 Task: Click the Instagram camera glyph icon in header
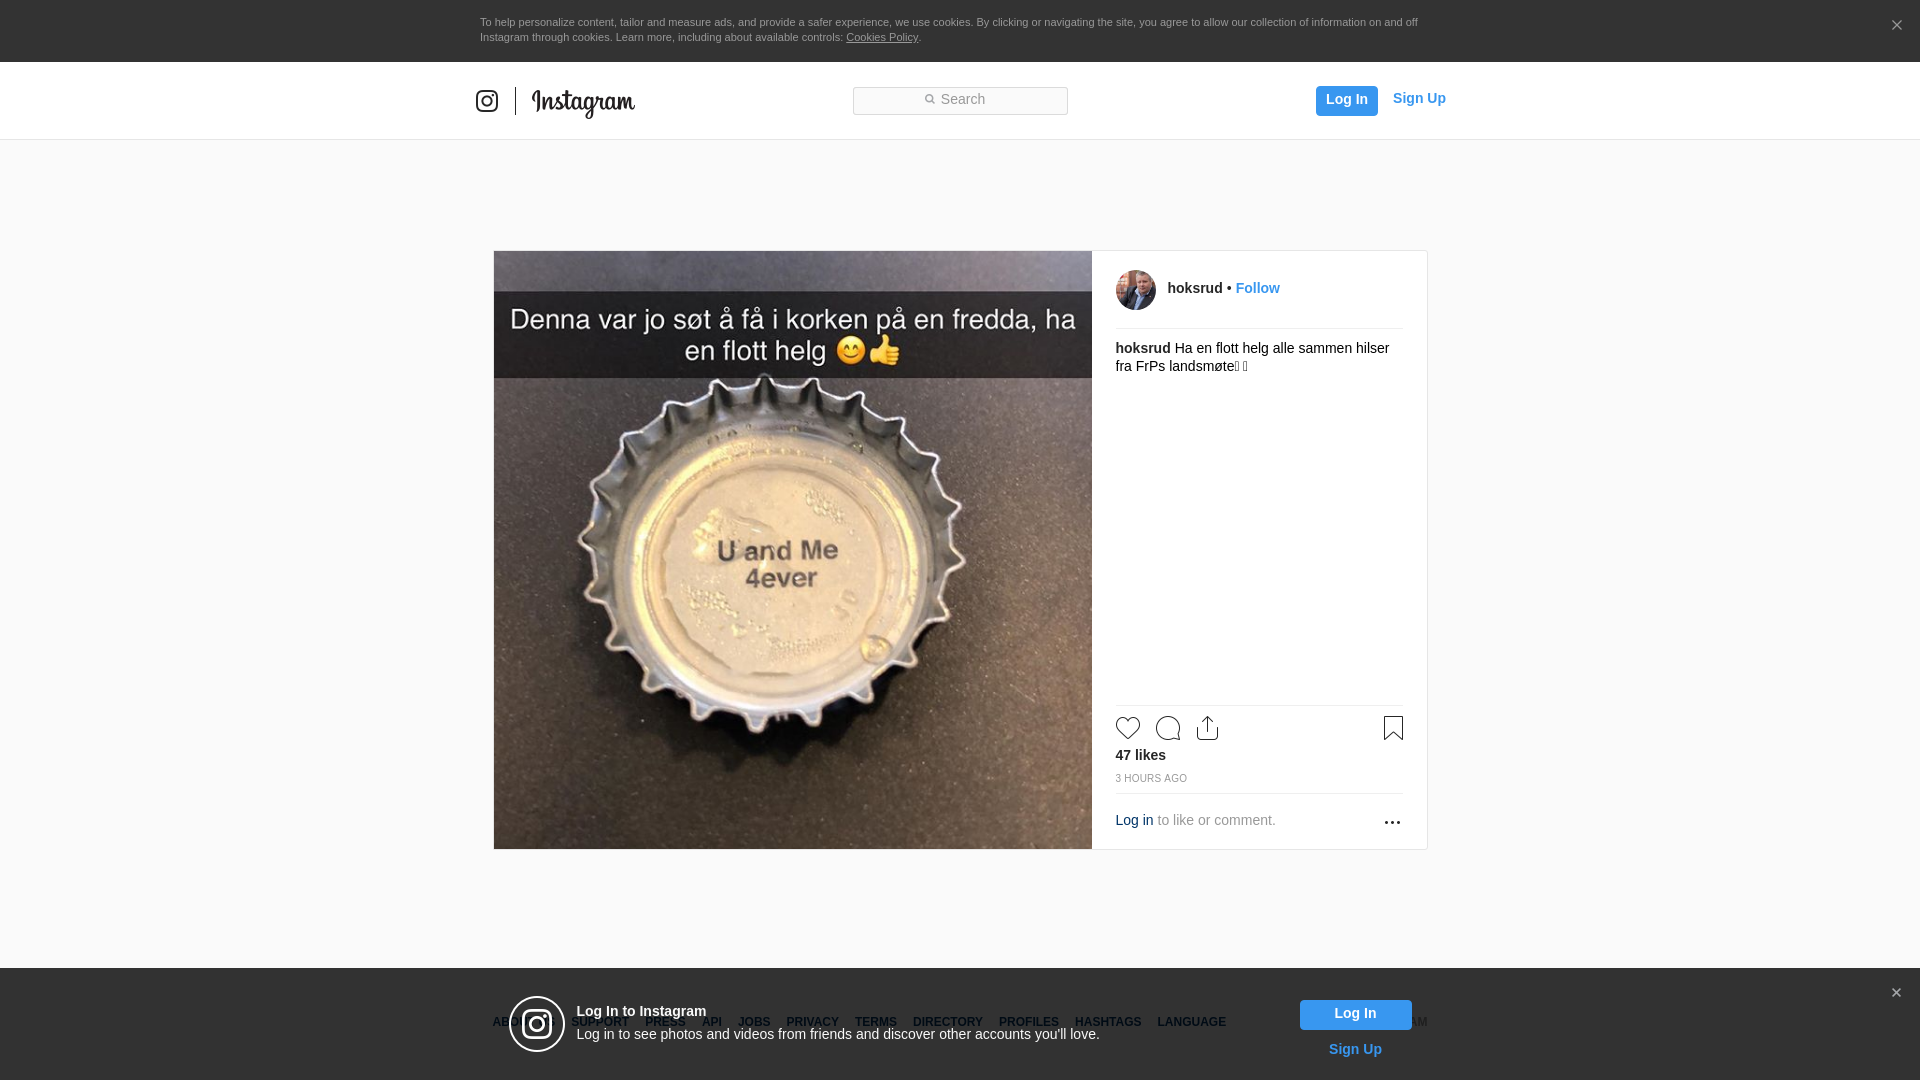(487, 101)
